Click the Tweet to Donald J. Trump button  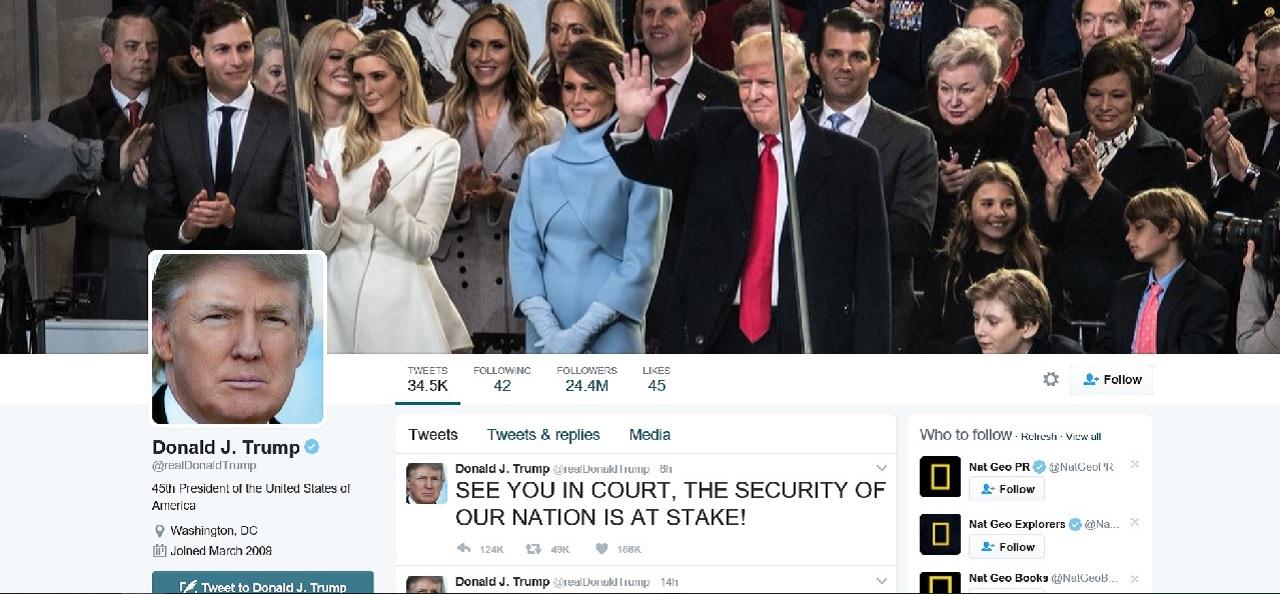coord(263,583)
